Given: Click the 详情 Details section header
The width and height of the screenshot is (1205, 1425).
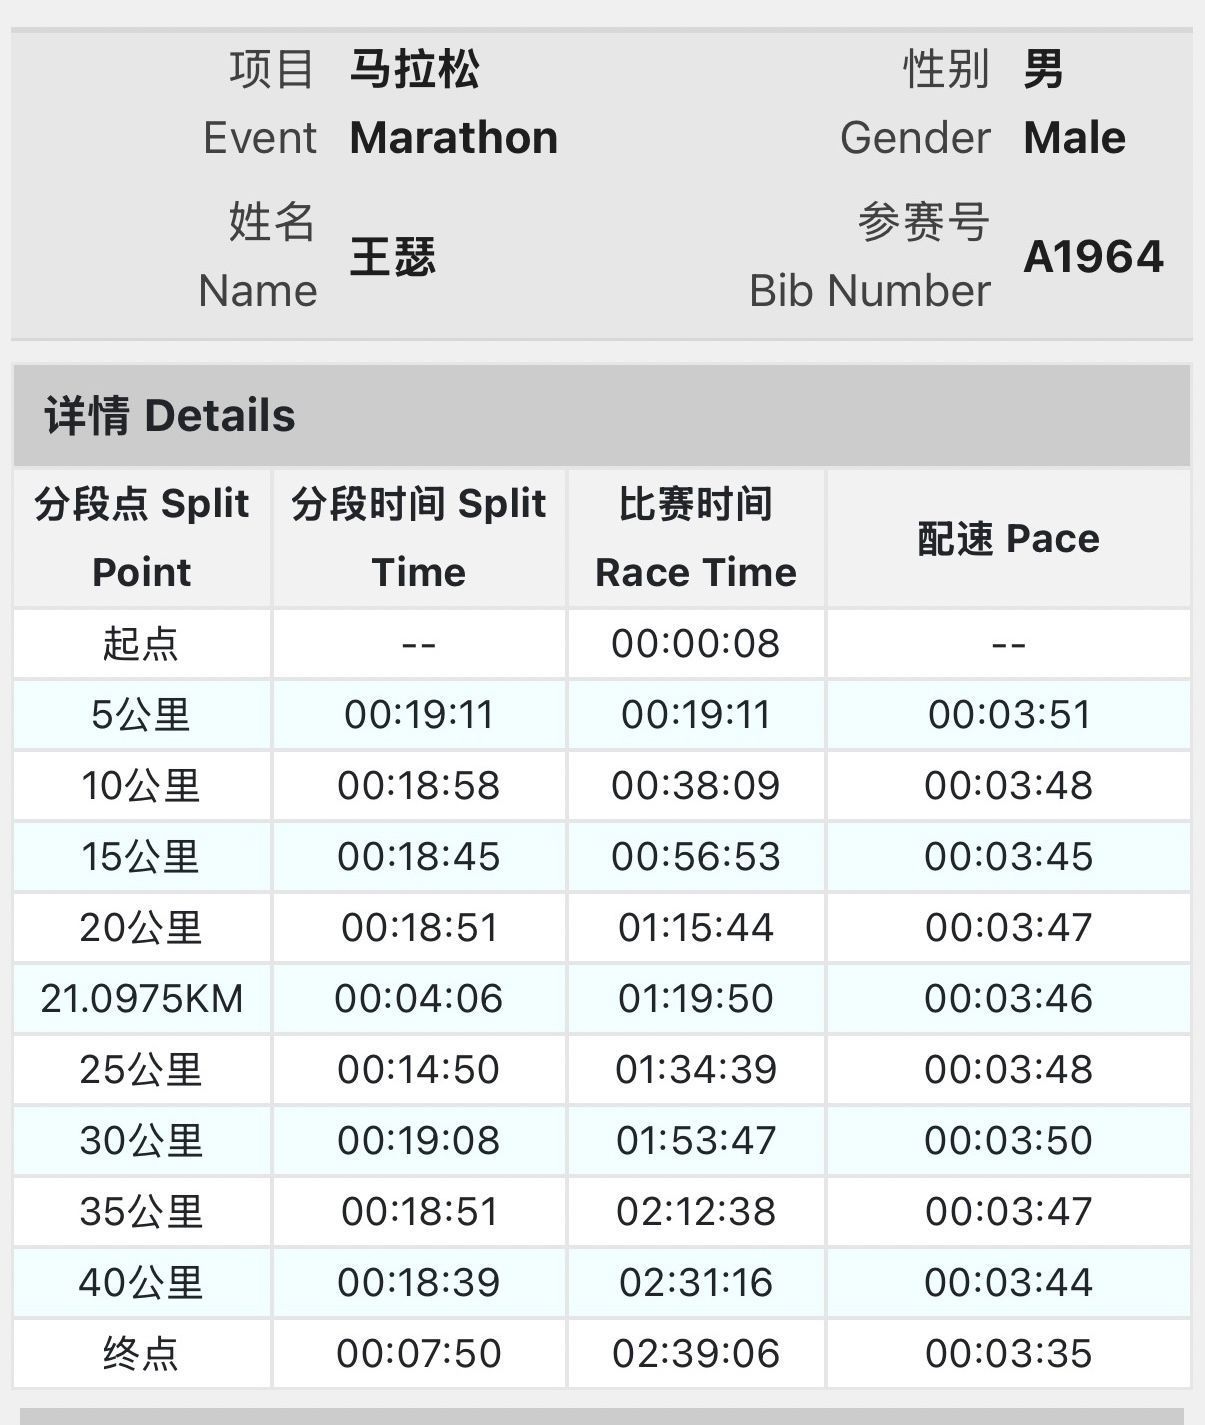Looking at the screenshot, I should 170,416.
